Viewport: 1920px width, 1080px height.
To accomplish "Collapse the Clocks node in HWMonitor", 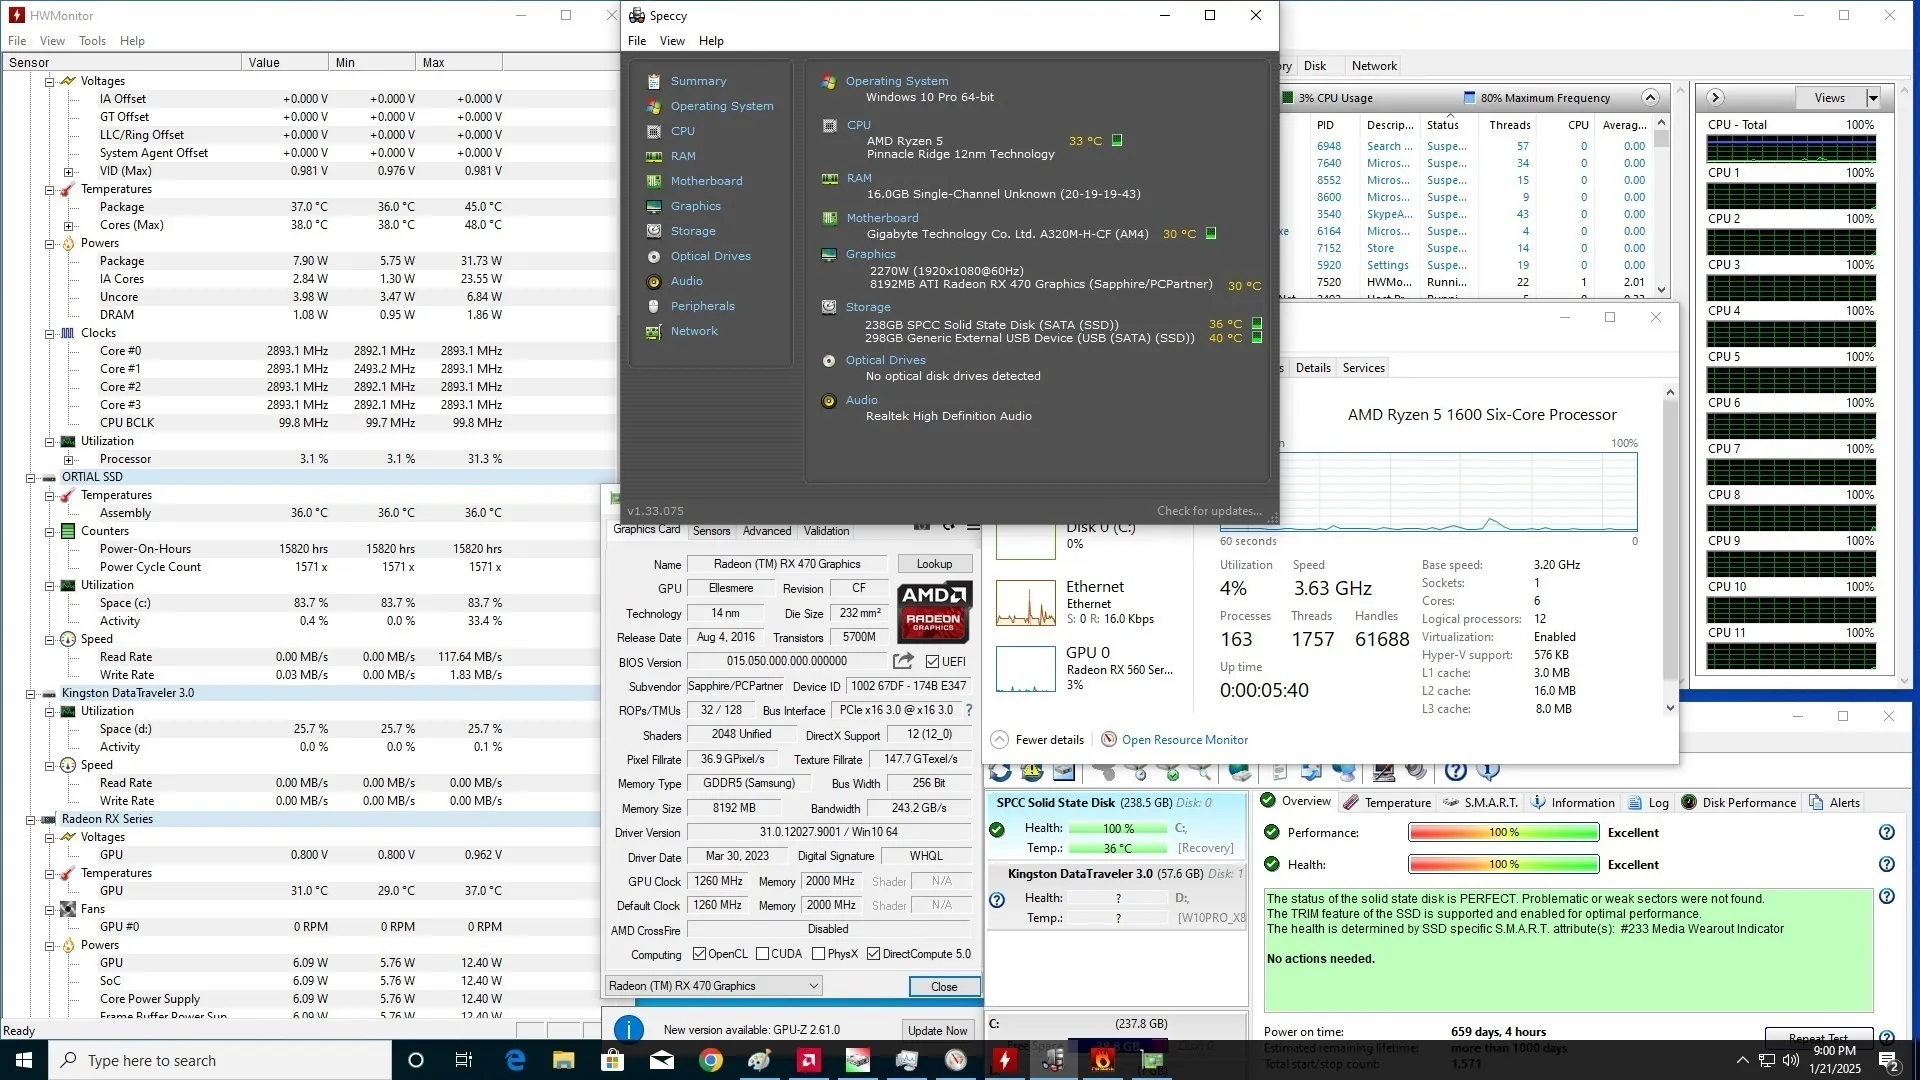I will point(49,333).
